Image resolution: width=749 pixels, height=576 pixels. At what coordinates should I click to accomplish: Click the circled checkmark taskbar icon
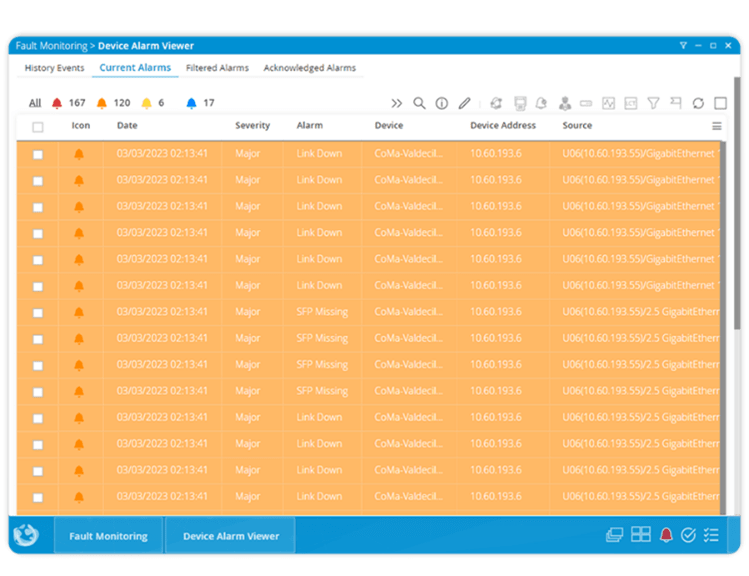[688, 535]
